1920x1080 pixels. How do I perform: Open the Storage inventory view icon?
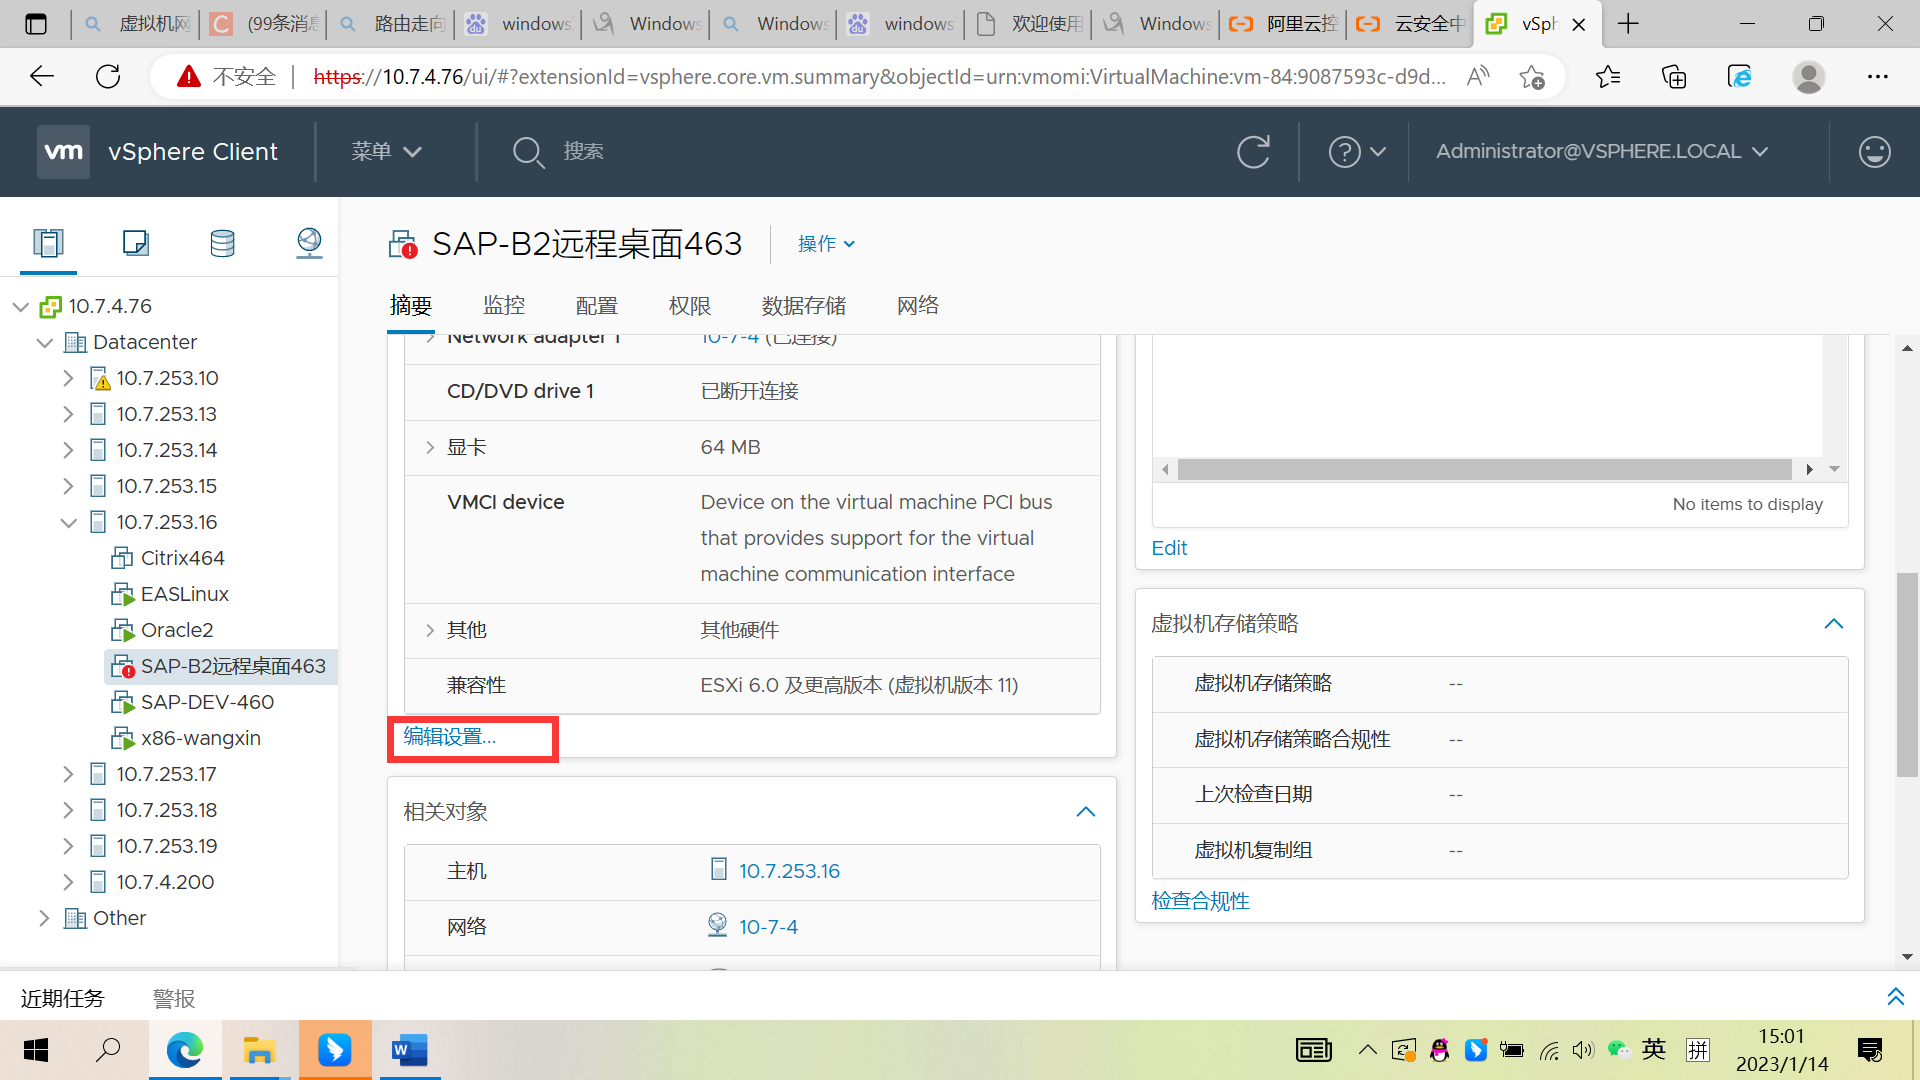pos(222,243)
